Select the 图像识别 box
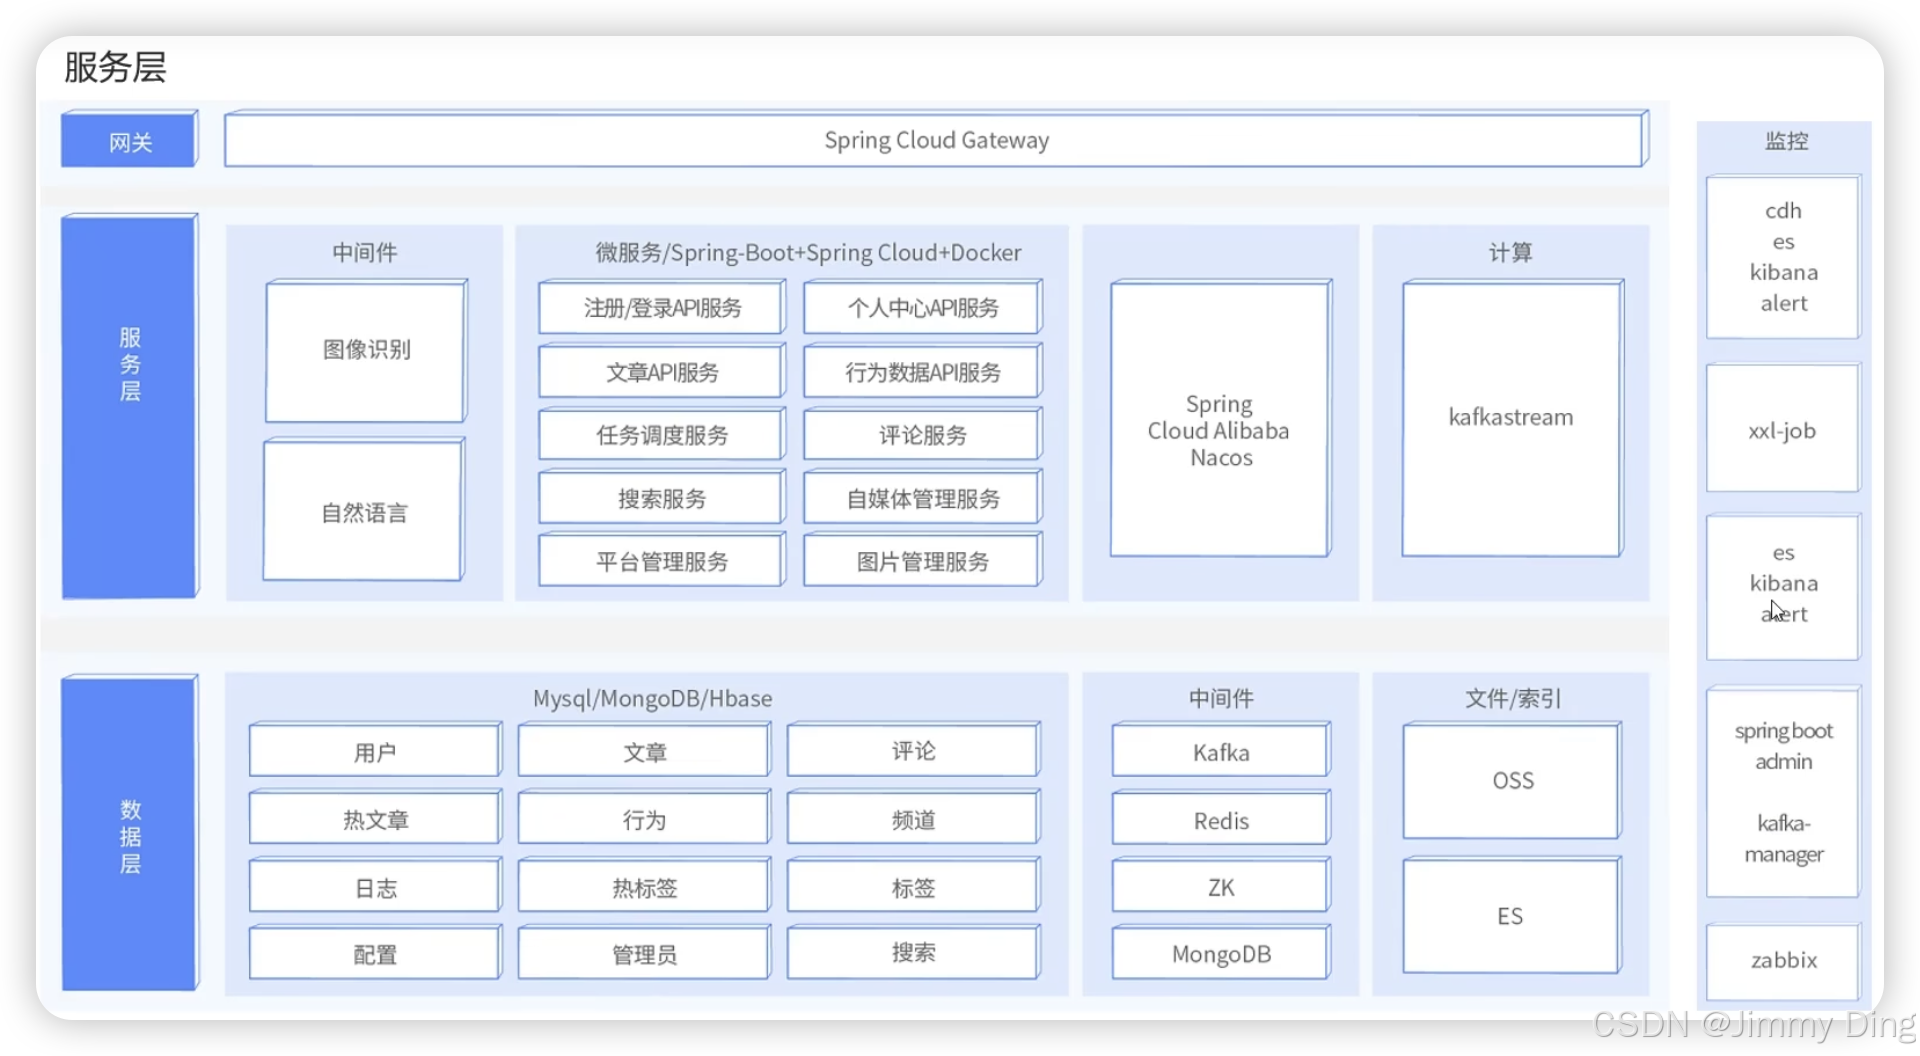1920x1056 pixels. (x=366, y=351)
